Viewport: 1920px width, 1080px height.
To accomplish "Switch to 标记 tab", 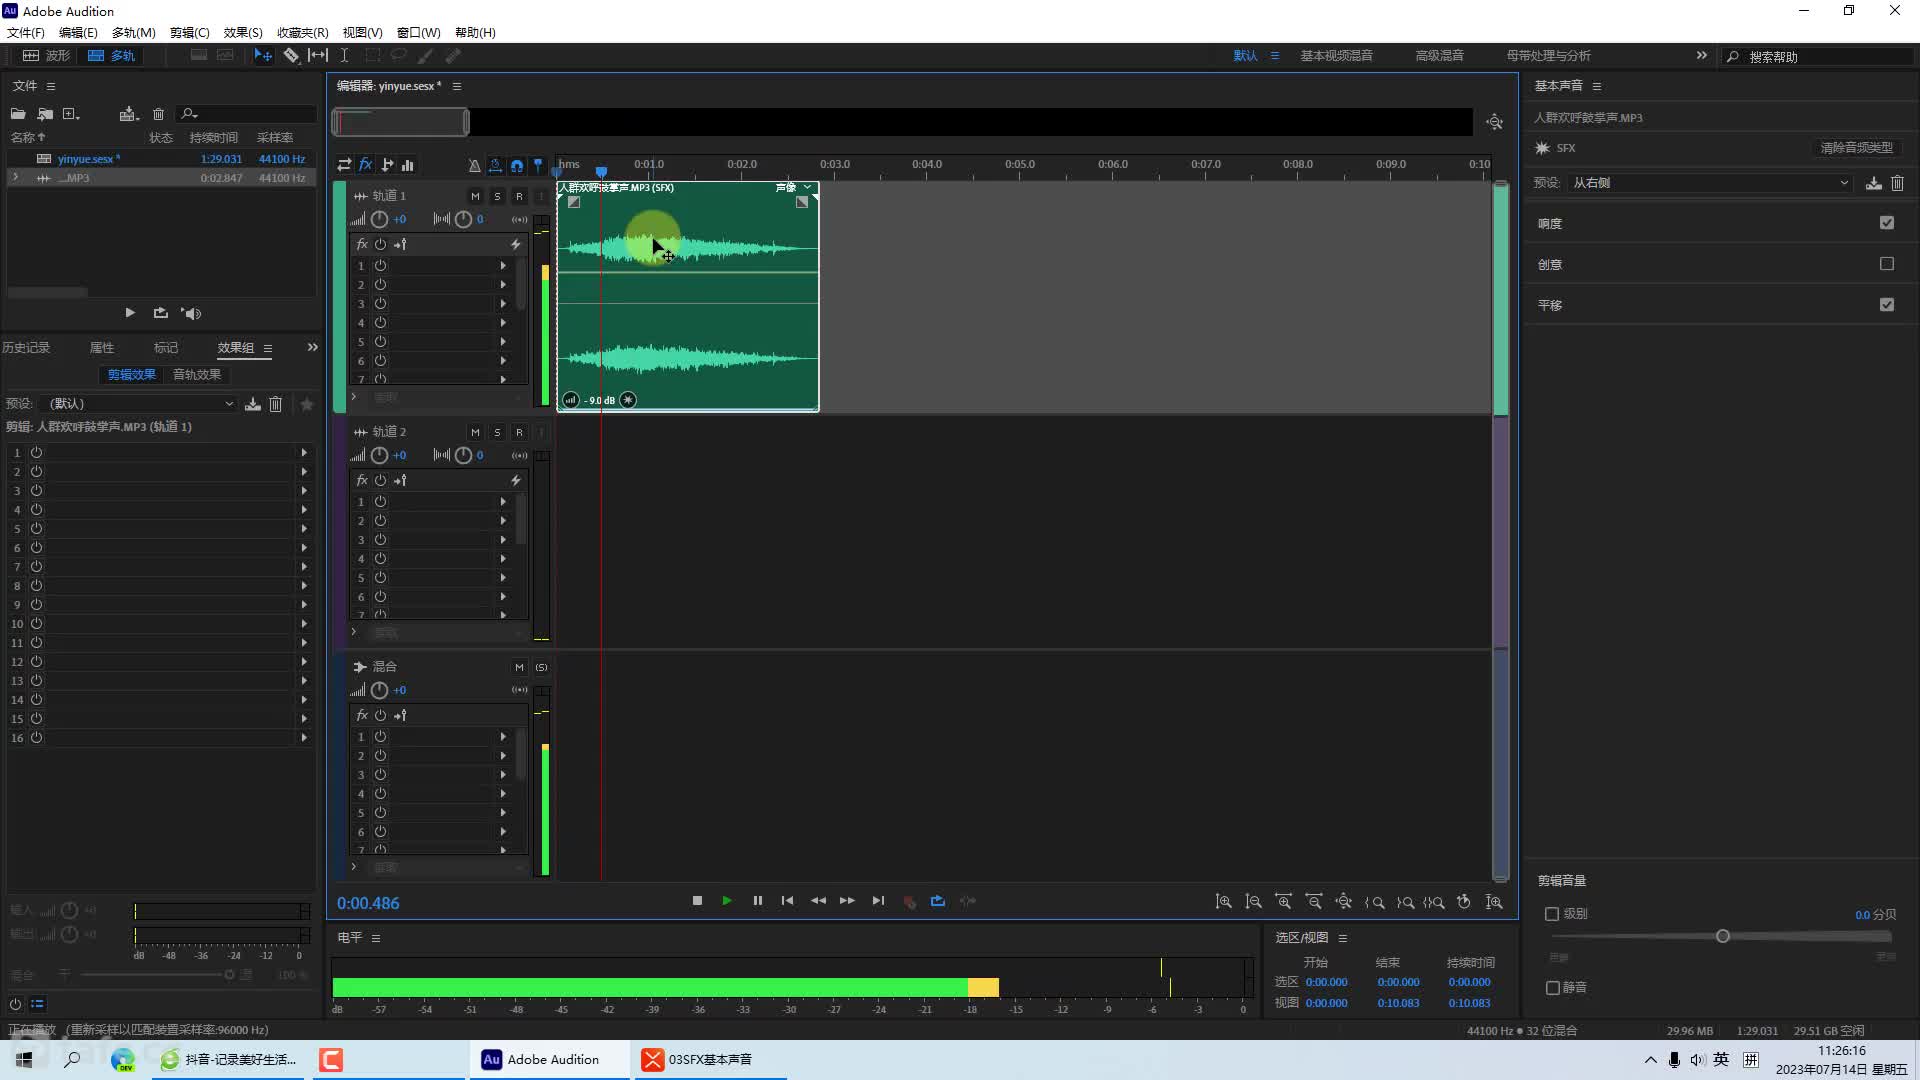I will 165,348.
